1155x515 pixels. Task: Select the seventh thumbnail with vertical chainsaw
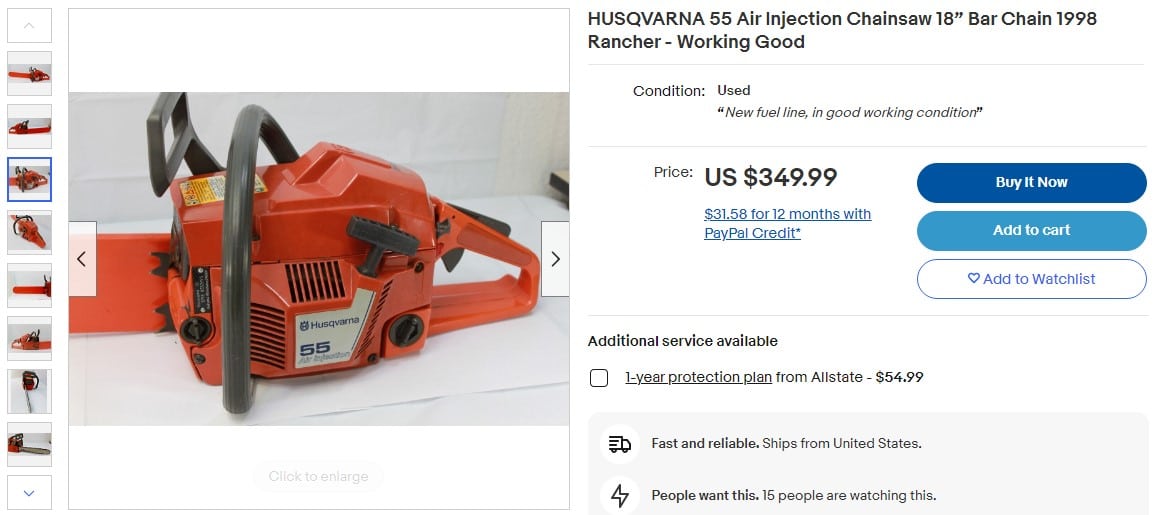[29, 391]
